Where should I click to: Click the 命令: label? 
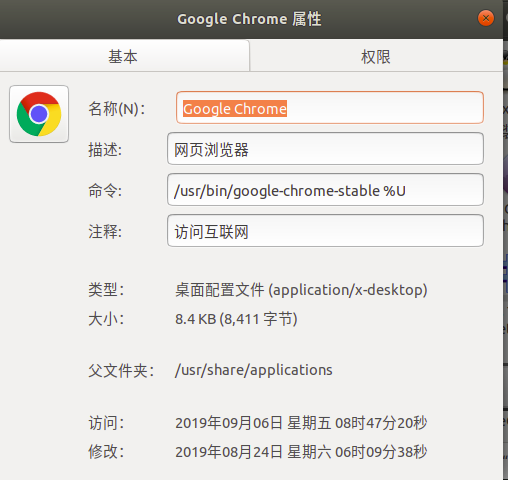tap(105, 191)
